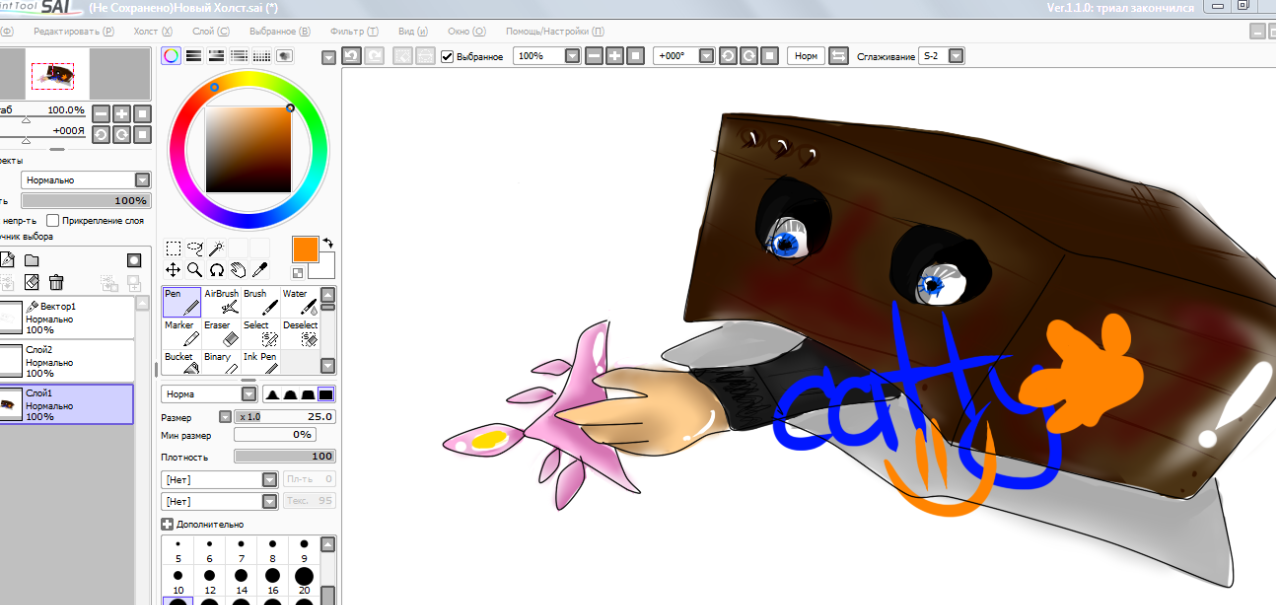Expand the Дополнительно section
The image size is (1276, 605).
coord(167,524)
